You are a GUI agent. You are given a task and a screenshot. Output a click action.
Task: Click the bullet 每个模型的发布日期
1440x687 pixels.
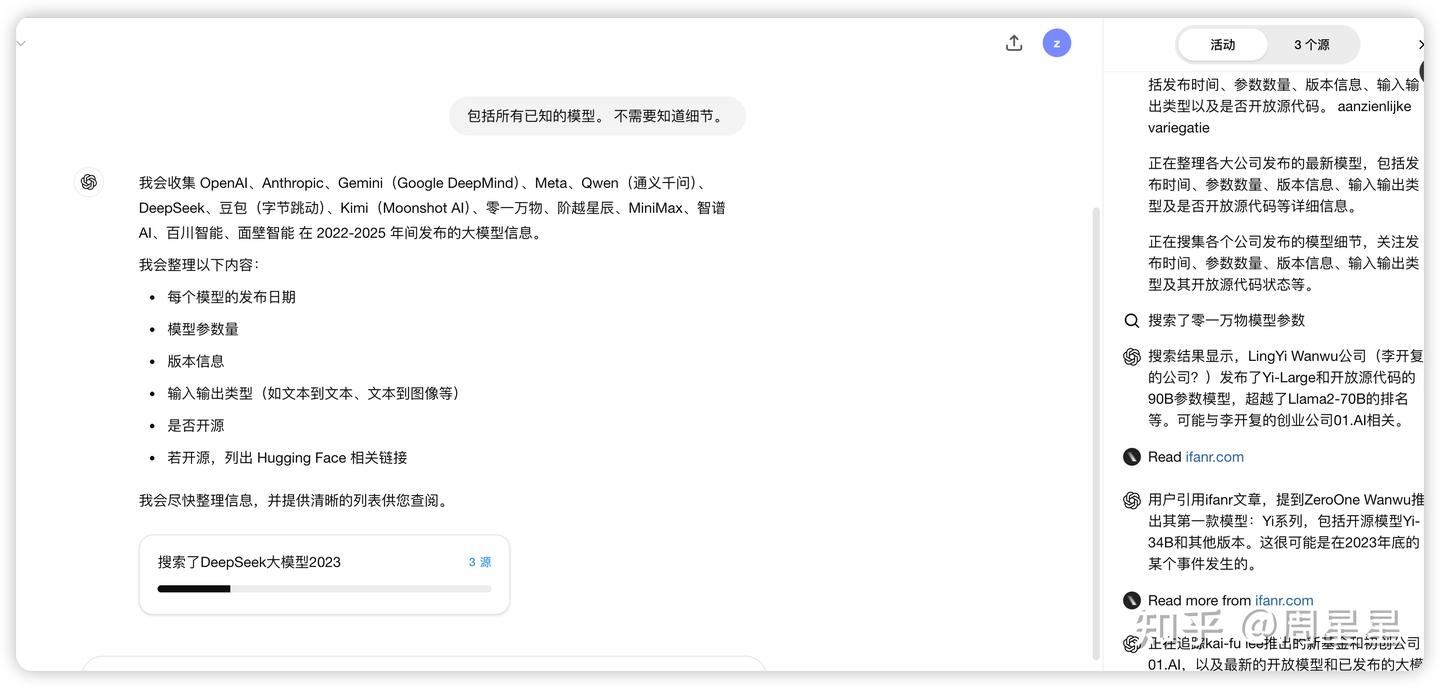231,297
